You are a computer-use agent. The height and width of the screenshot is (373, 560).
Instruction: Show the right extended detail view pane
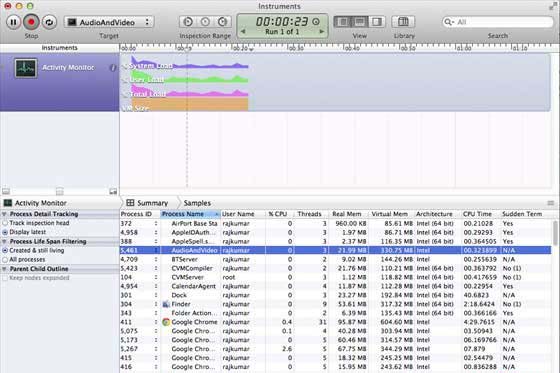coord(377,22)
